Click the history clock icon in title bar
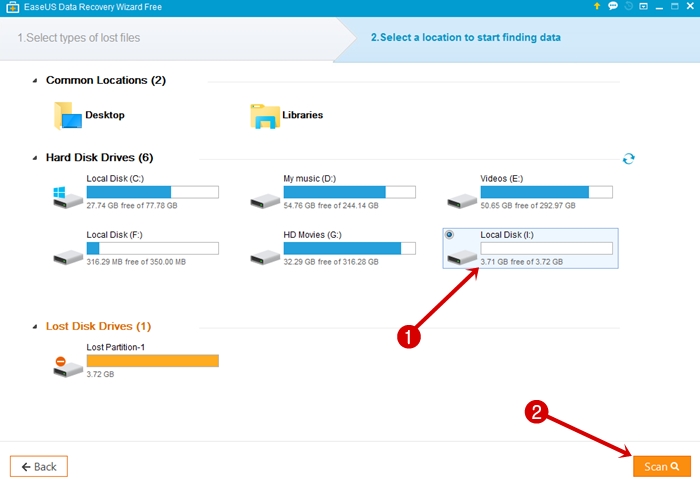Image resolution: width=700 pixels, height=483 pixels. [x=629, y=6]
